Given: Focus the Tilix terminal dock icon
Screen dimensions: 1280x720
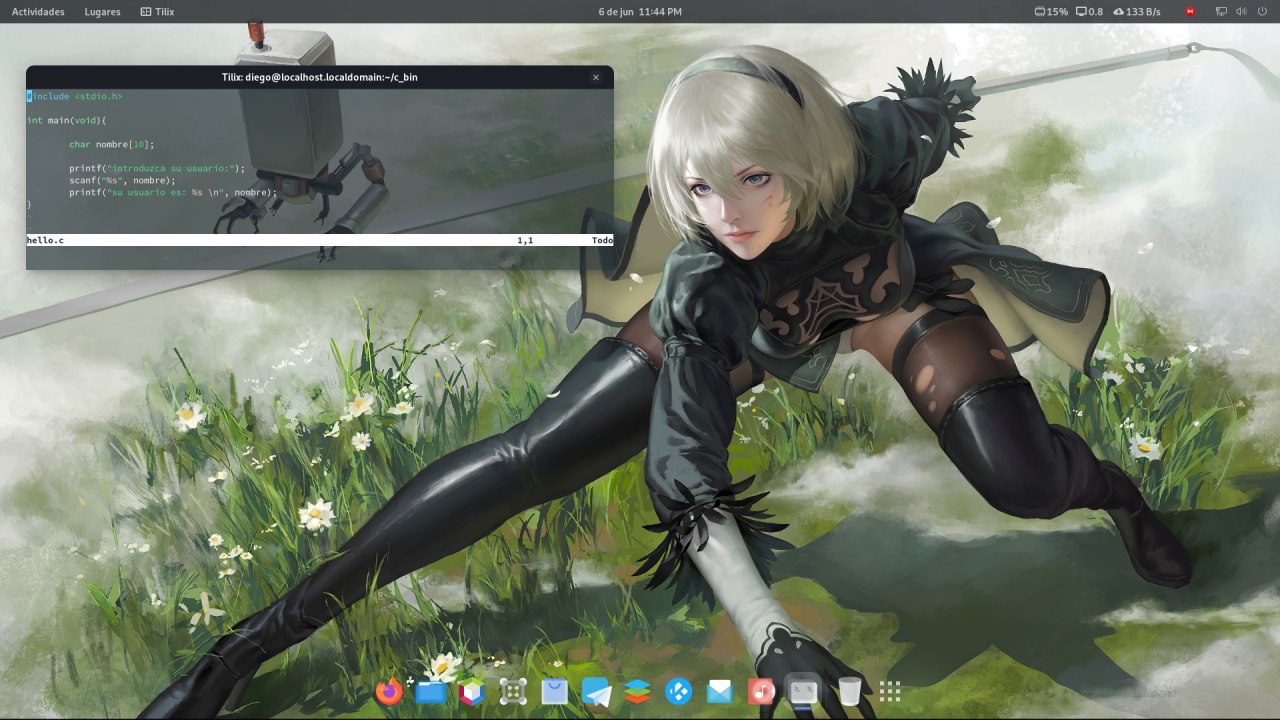Looking at the screenshot, I should coord(803,690).
